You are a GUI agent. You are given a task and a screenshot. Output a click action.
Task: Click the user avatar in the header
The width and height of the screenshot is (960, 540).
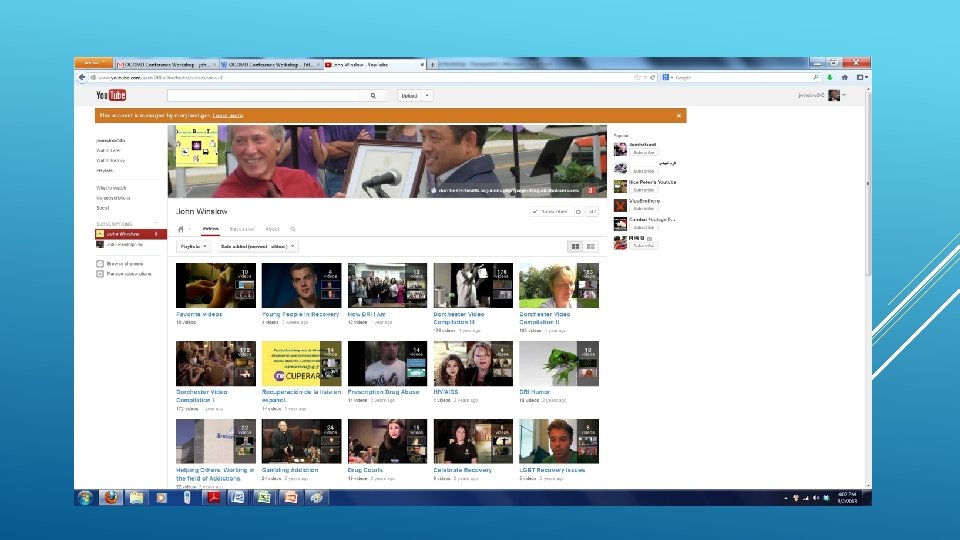tap(834, 95)
